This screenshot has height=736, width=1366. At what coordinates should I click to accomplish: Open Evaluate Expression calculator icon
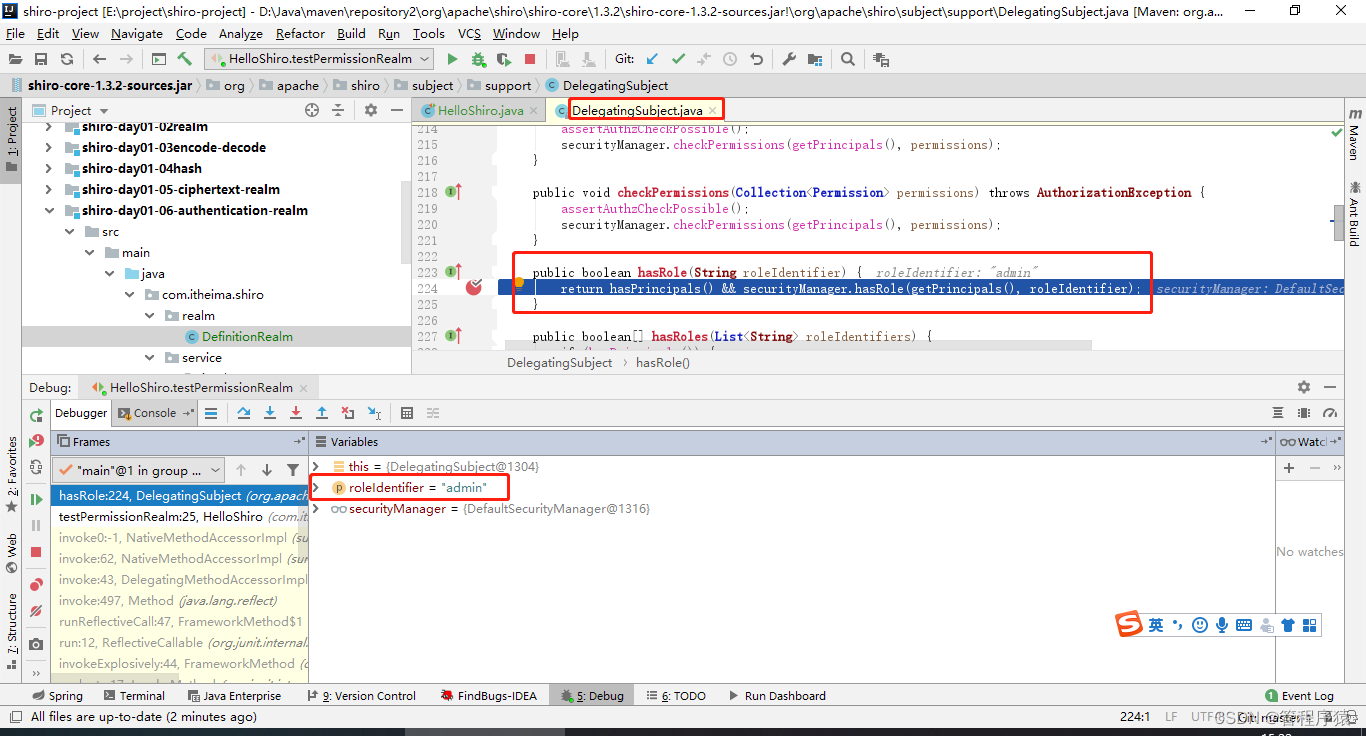coord(407,413)
